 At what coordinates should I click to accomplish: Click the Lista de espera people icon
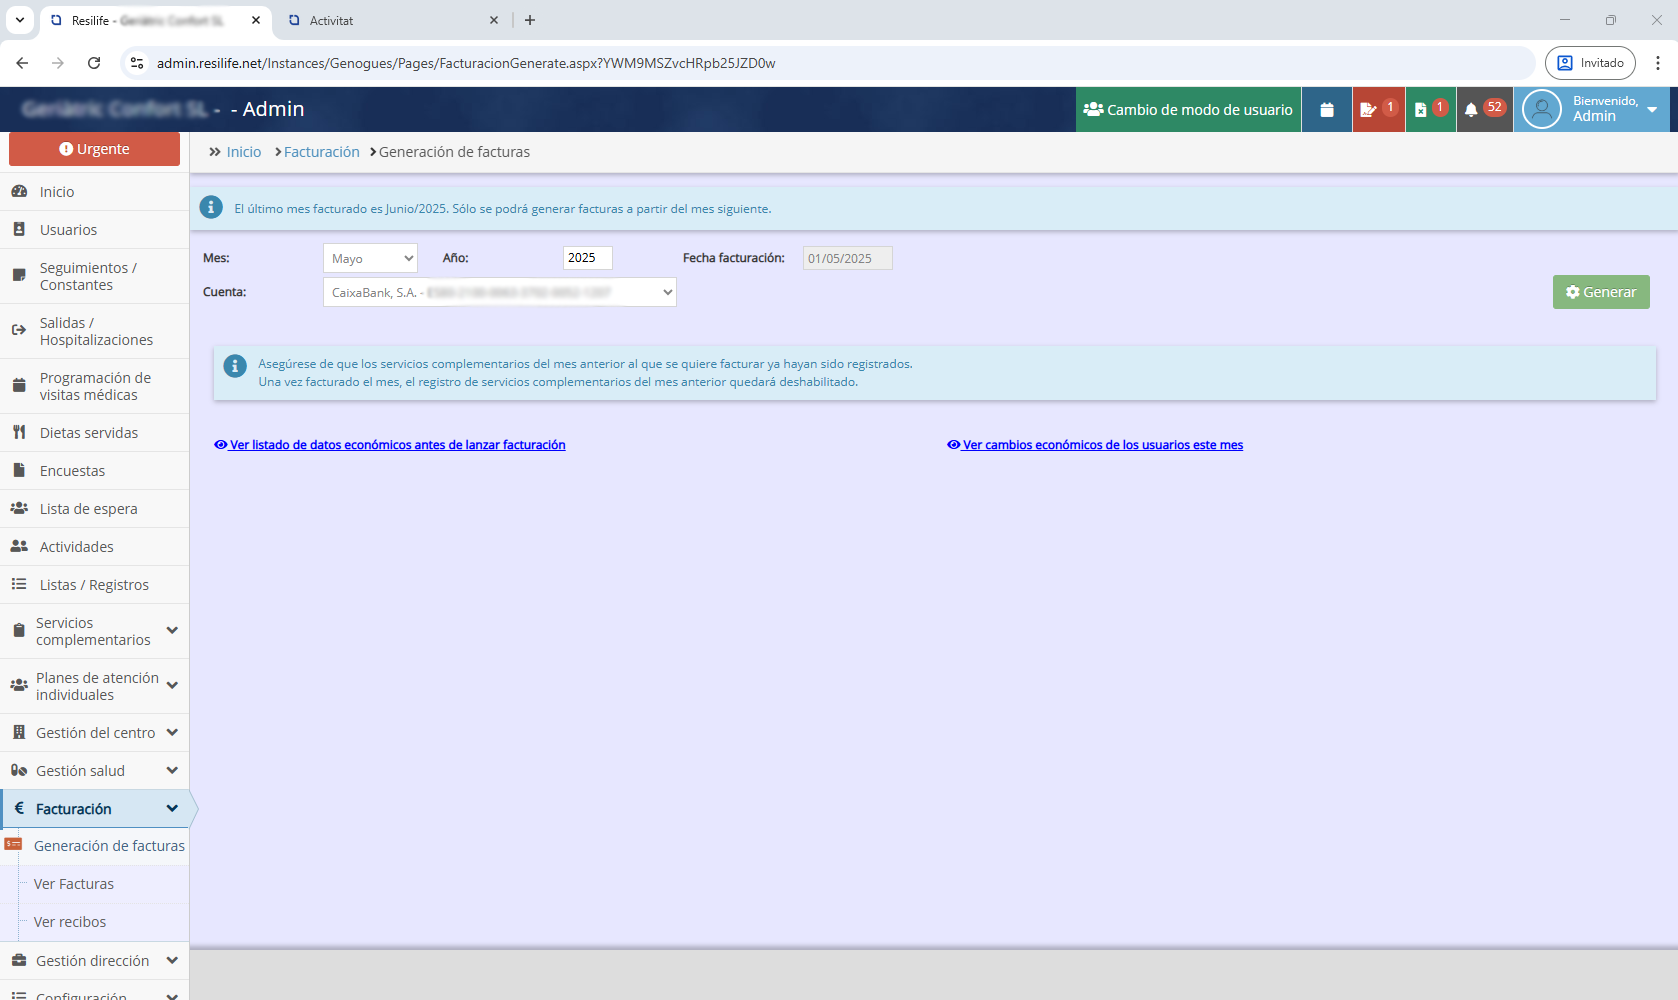19,508
